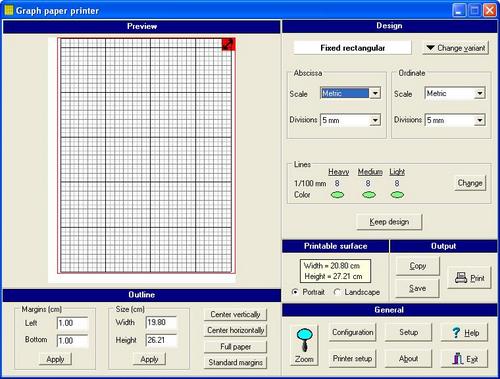Click the 'Height = 27.21 cm' printable surface text
The height and width of the screenshot is (379, 500).
point(333,276)
